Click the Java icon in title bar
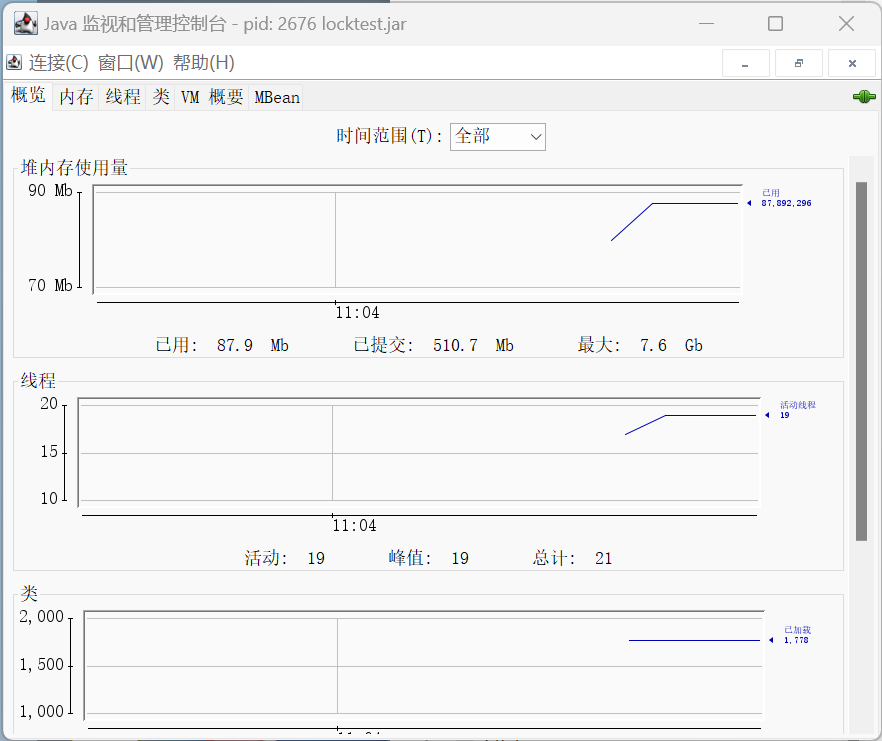 click(25, 24)
